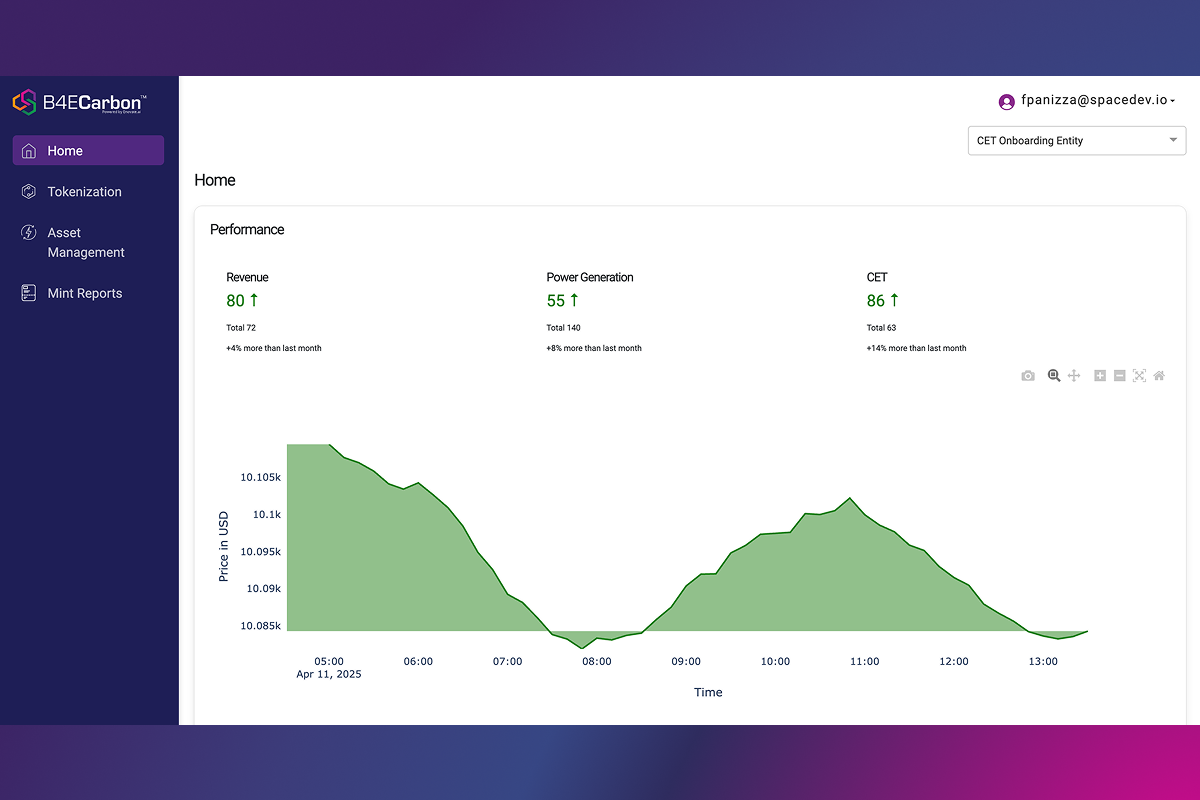The height and width of the screenshot is (800, 1200).
Task: Click the 'Total 140' text
Action: (x=563, y=328)
